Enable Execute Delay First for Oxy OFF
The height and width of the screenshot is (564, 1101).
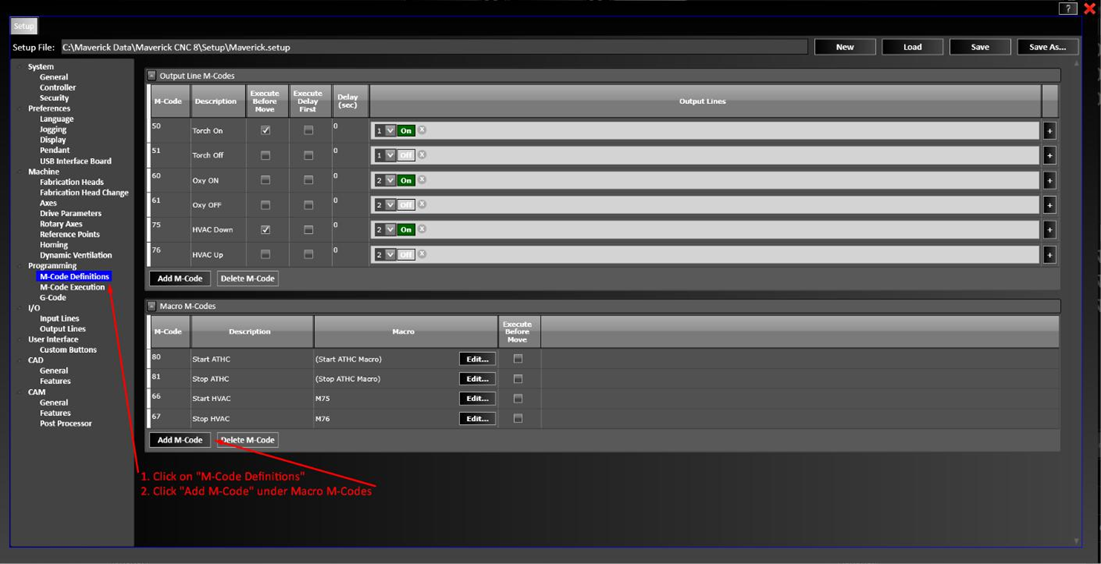pos(308,205)
